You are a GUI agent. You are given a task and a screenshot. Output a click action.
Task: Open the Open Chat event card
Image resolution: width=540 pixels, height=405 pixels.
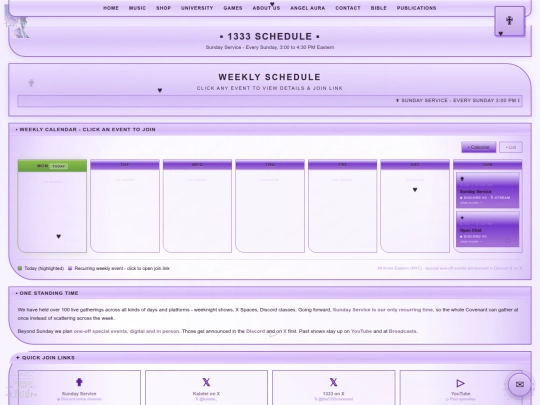(487, 229)
